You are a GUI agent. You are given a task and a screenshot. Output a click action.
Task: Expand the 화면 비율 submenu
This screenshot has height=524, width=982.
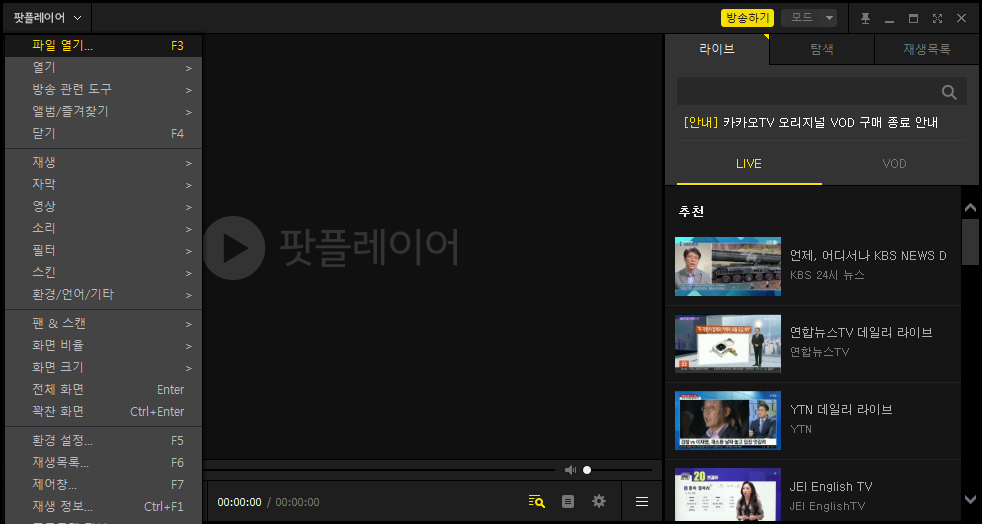click(103, 346)
